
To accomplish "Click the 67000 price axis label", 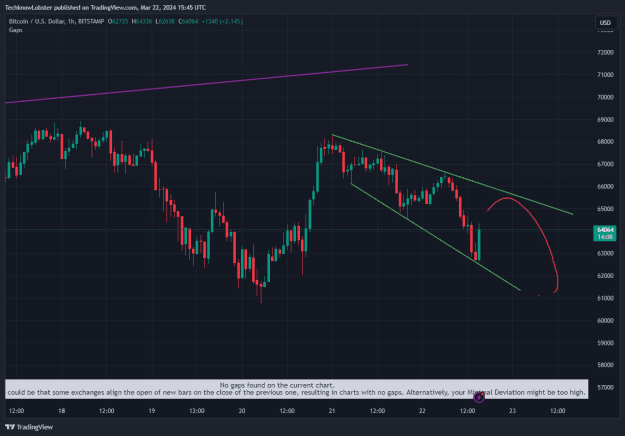I will point(605,164).
